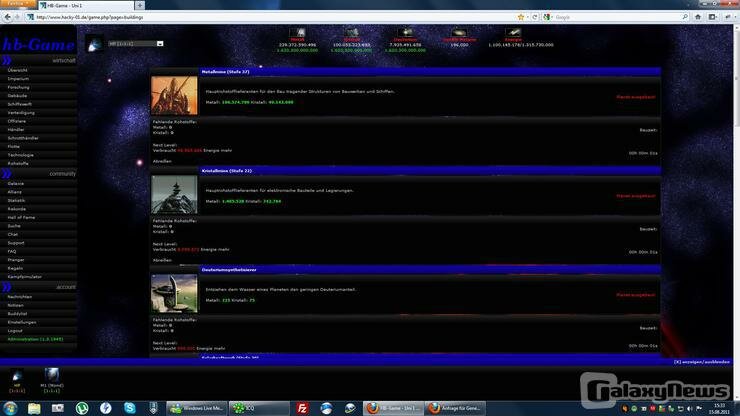The image size is (740, 416).
Task: Open FileZilla from the Windows taskbar
Action: pos(303,408)
